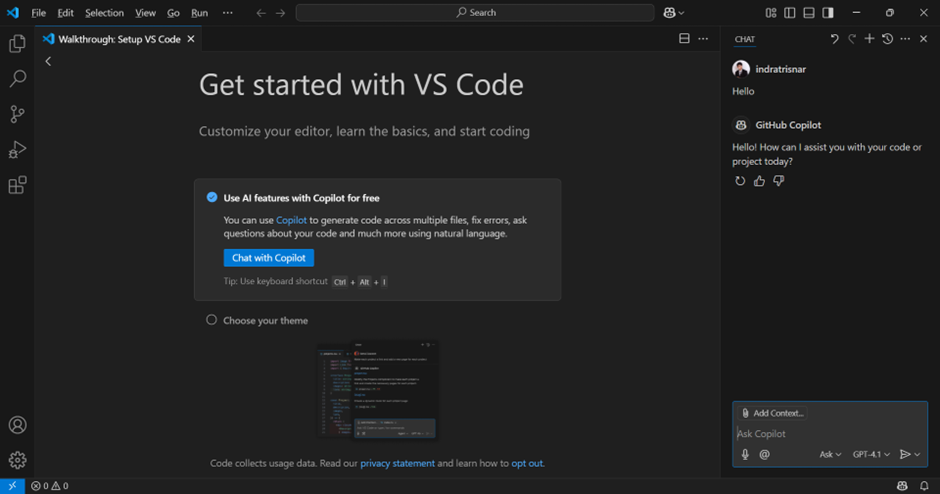Close the chat panel
Viewport: 940px width, 494px height.
pyautogui.click(x=923, y=39)
